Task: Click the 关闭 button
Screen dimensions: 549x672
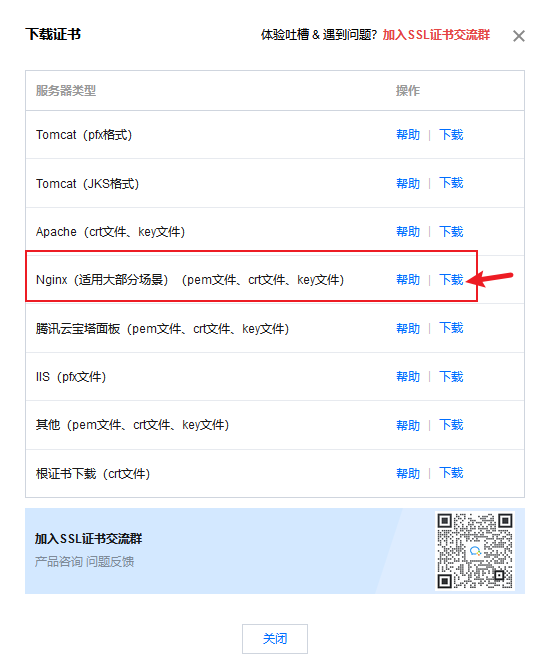Action: (275, 639)
